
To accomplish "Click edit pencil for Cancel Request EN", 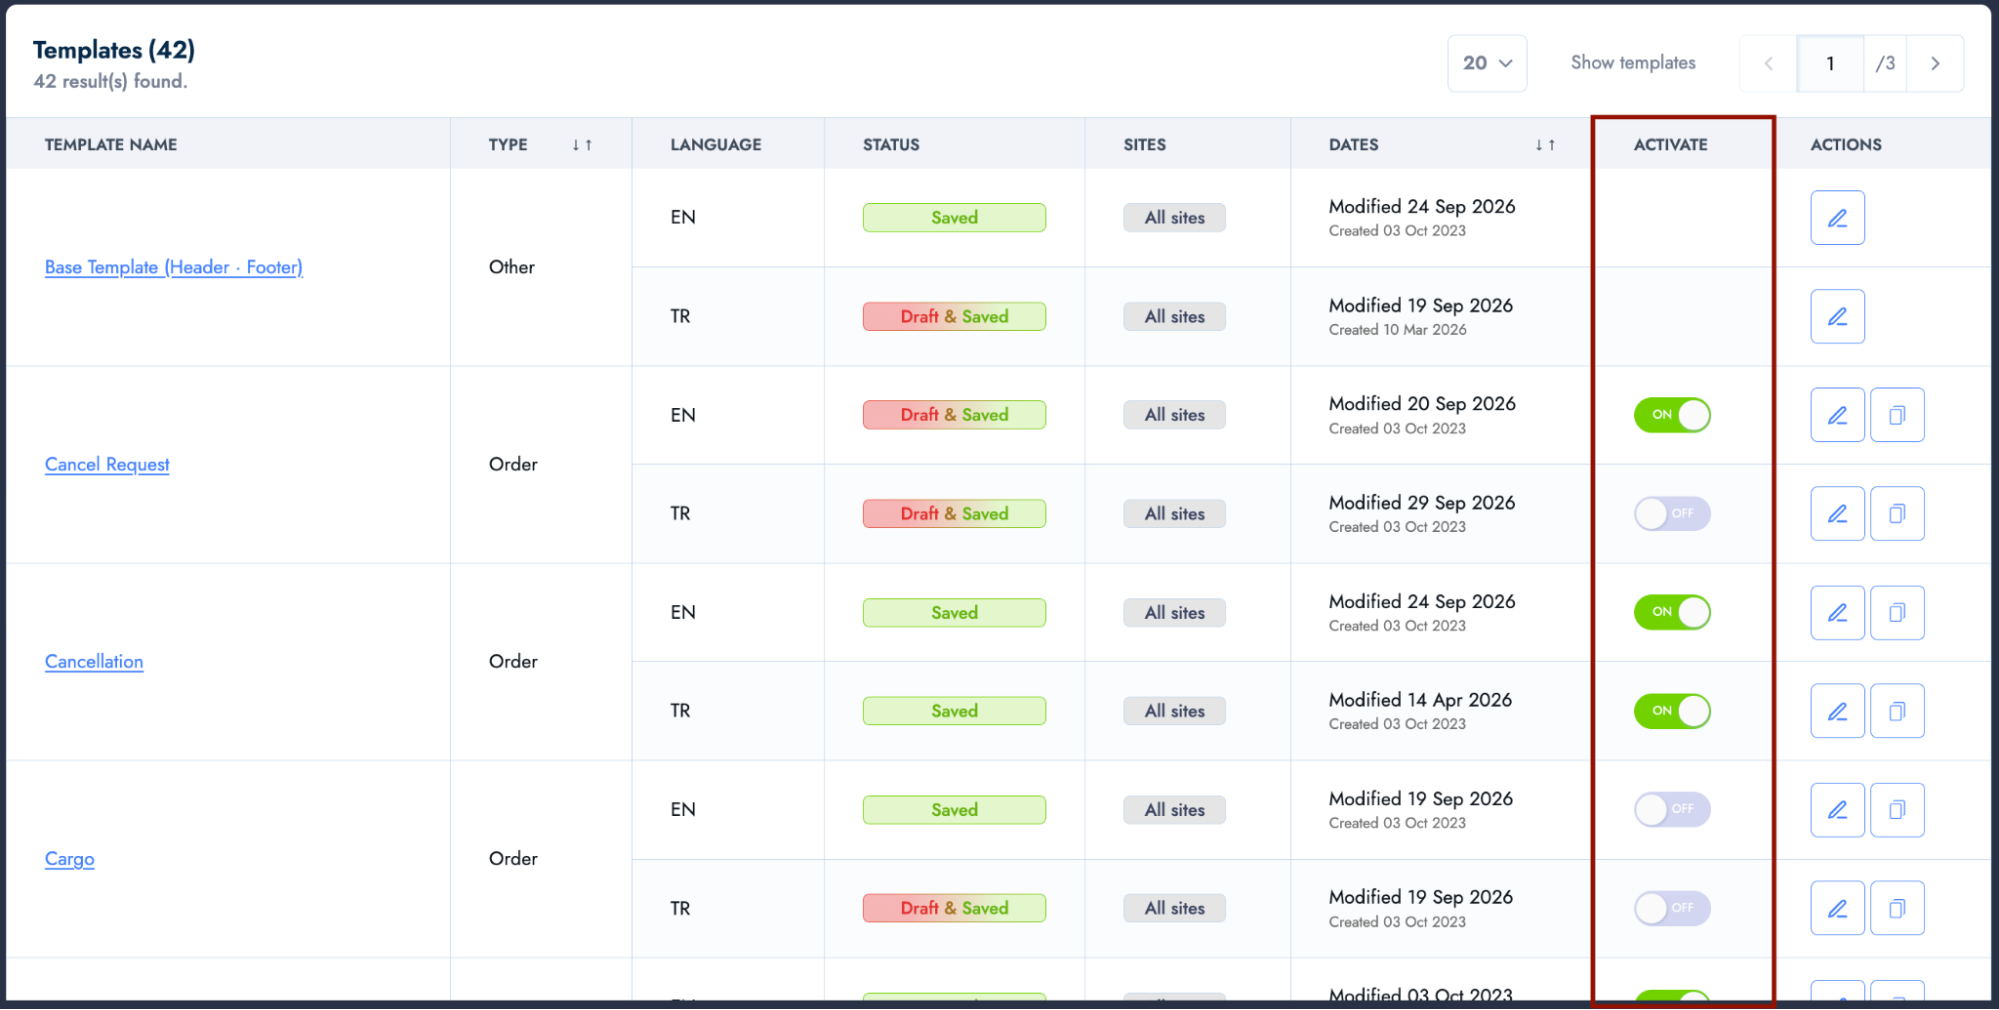I will click(x=1837, y=415).
